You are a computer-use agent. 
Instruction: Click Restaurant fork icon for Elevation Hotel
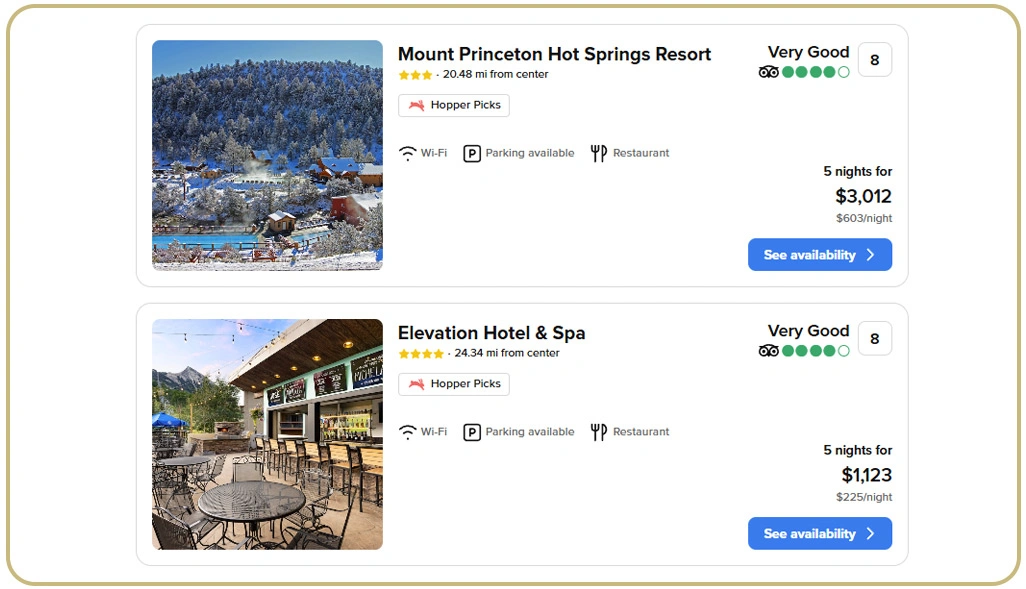click(598, 432)
